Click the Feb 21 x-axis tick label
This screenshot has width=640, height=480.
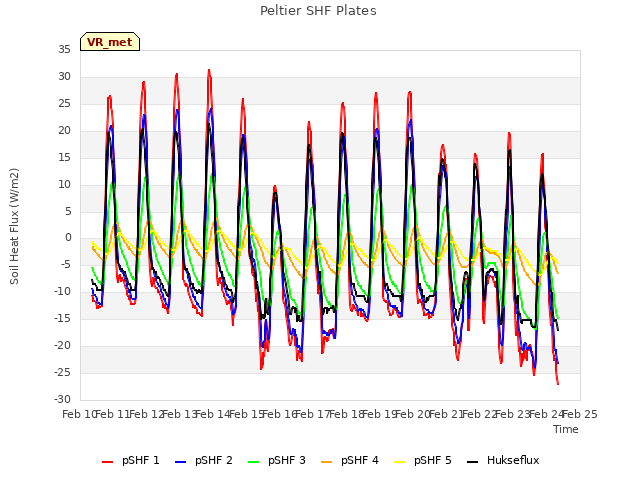[446, 414]
